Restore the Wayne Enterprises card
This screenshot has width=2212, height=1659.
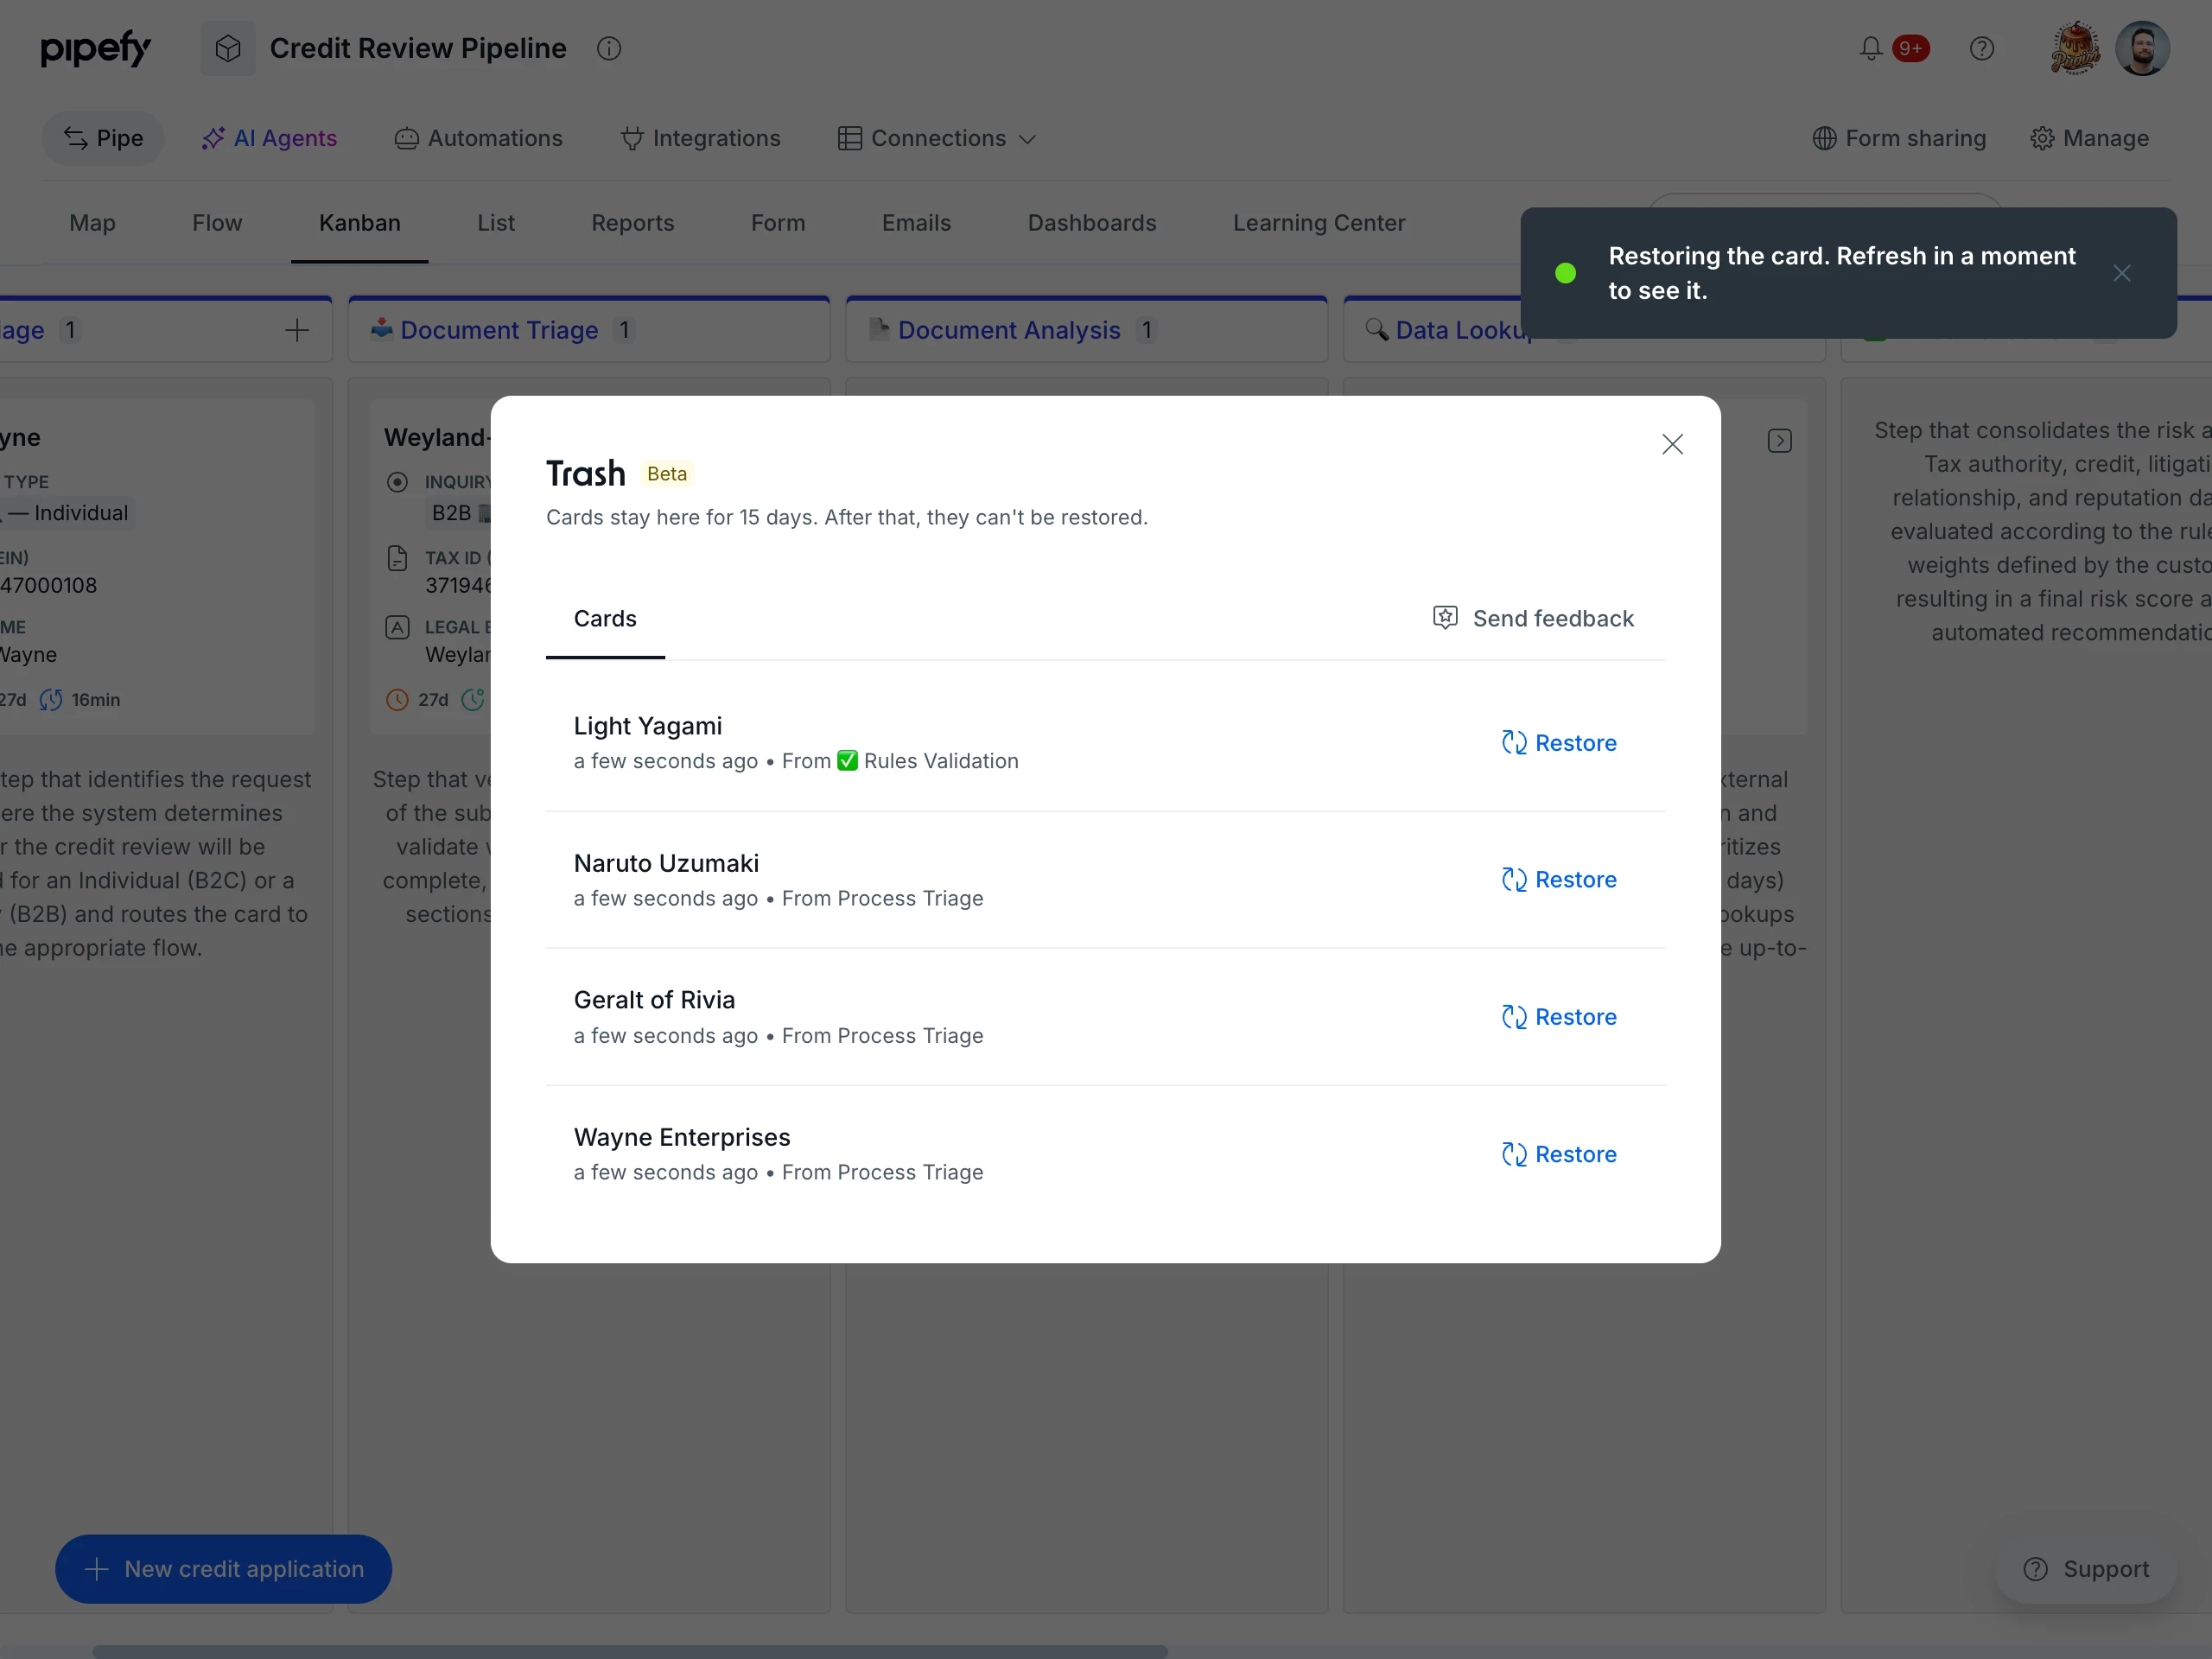pos(1559,1154)
